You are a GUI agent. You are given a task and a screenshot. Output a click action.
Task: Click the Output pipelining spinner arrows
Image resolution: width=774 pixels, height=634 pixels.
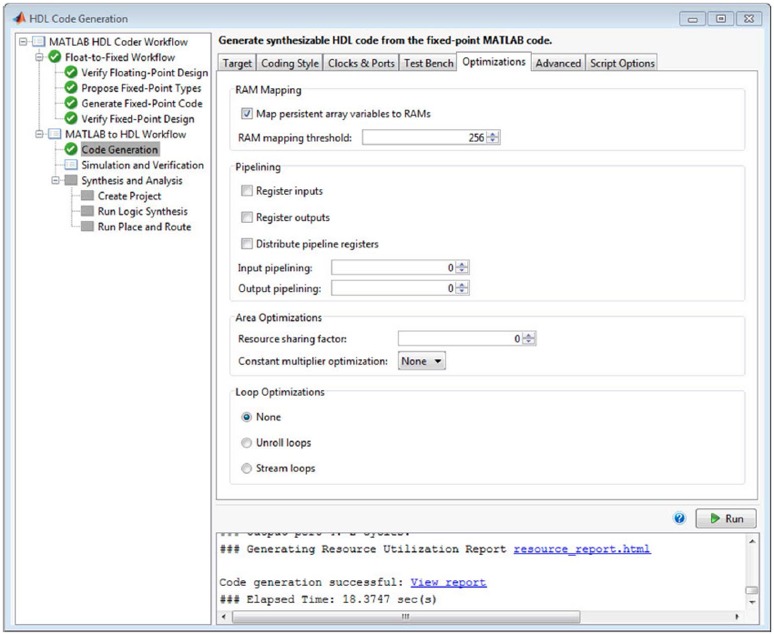462,288
